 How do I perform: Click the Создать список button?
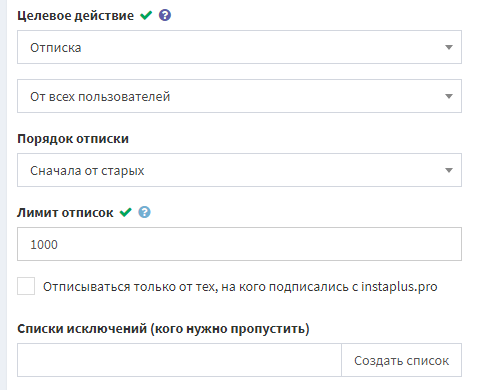pos(401,360)
